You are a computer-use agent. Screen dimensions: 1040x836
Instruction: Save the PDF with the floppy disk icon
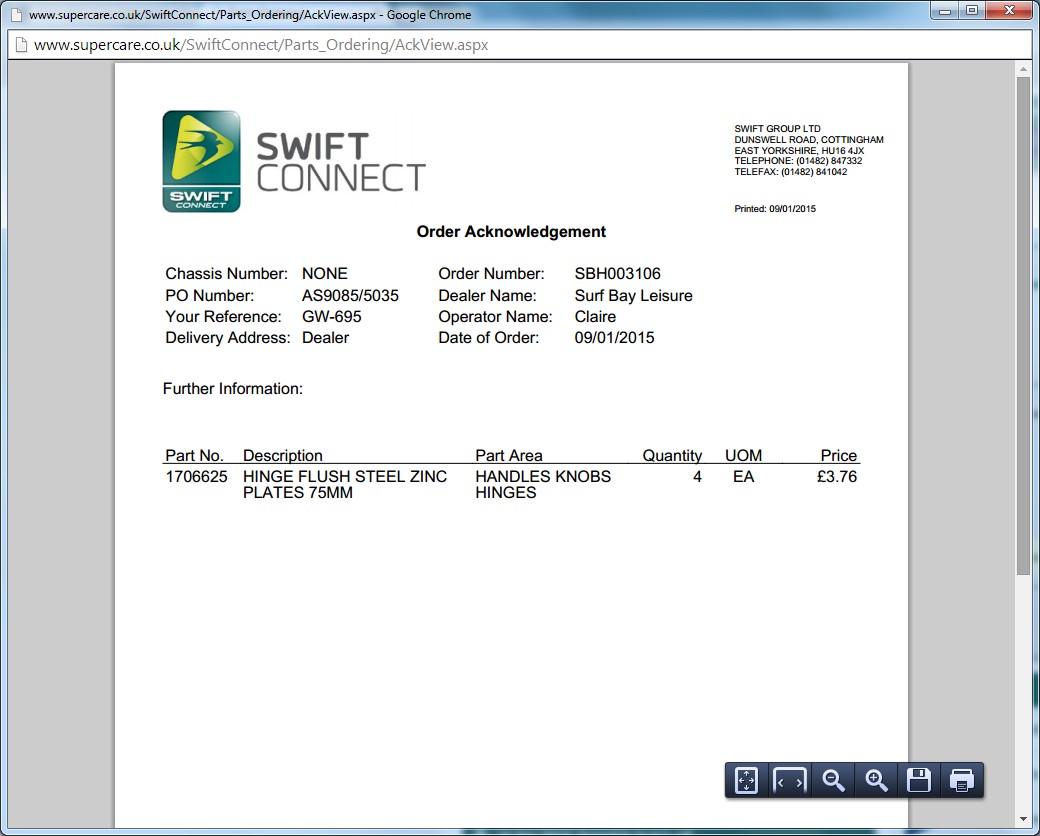pyautogui.click(x=919, y=780)
